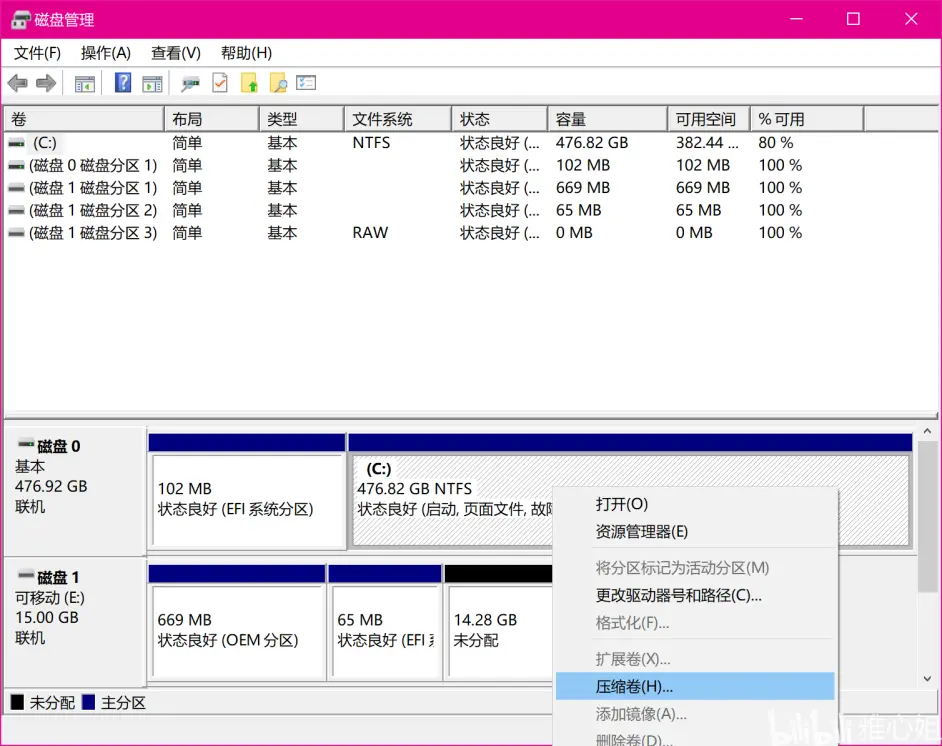Sort by the 状态 column header

pyautogui.click(x=500, y=119)
